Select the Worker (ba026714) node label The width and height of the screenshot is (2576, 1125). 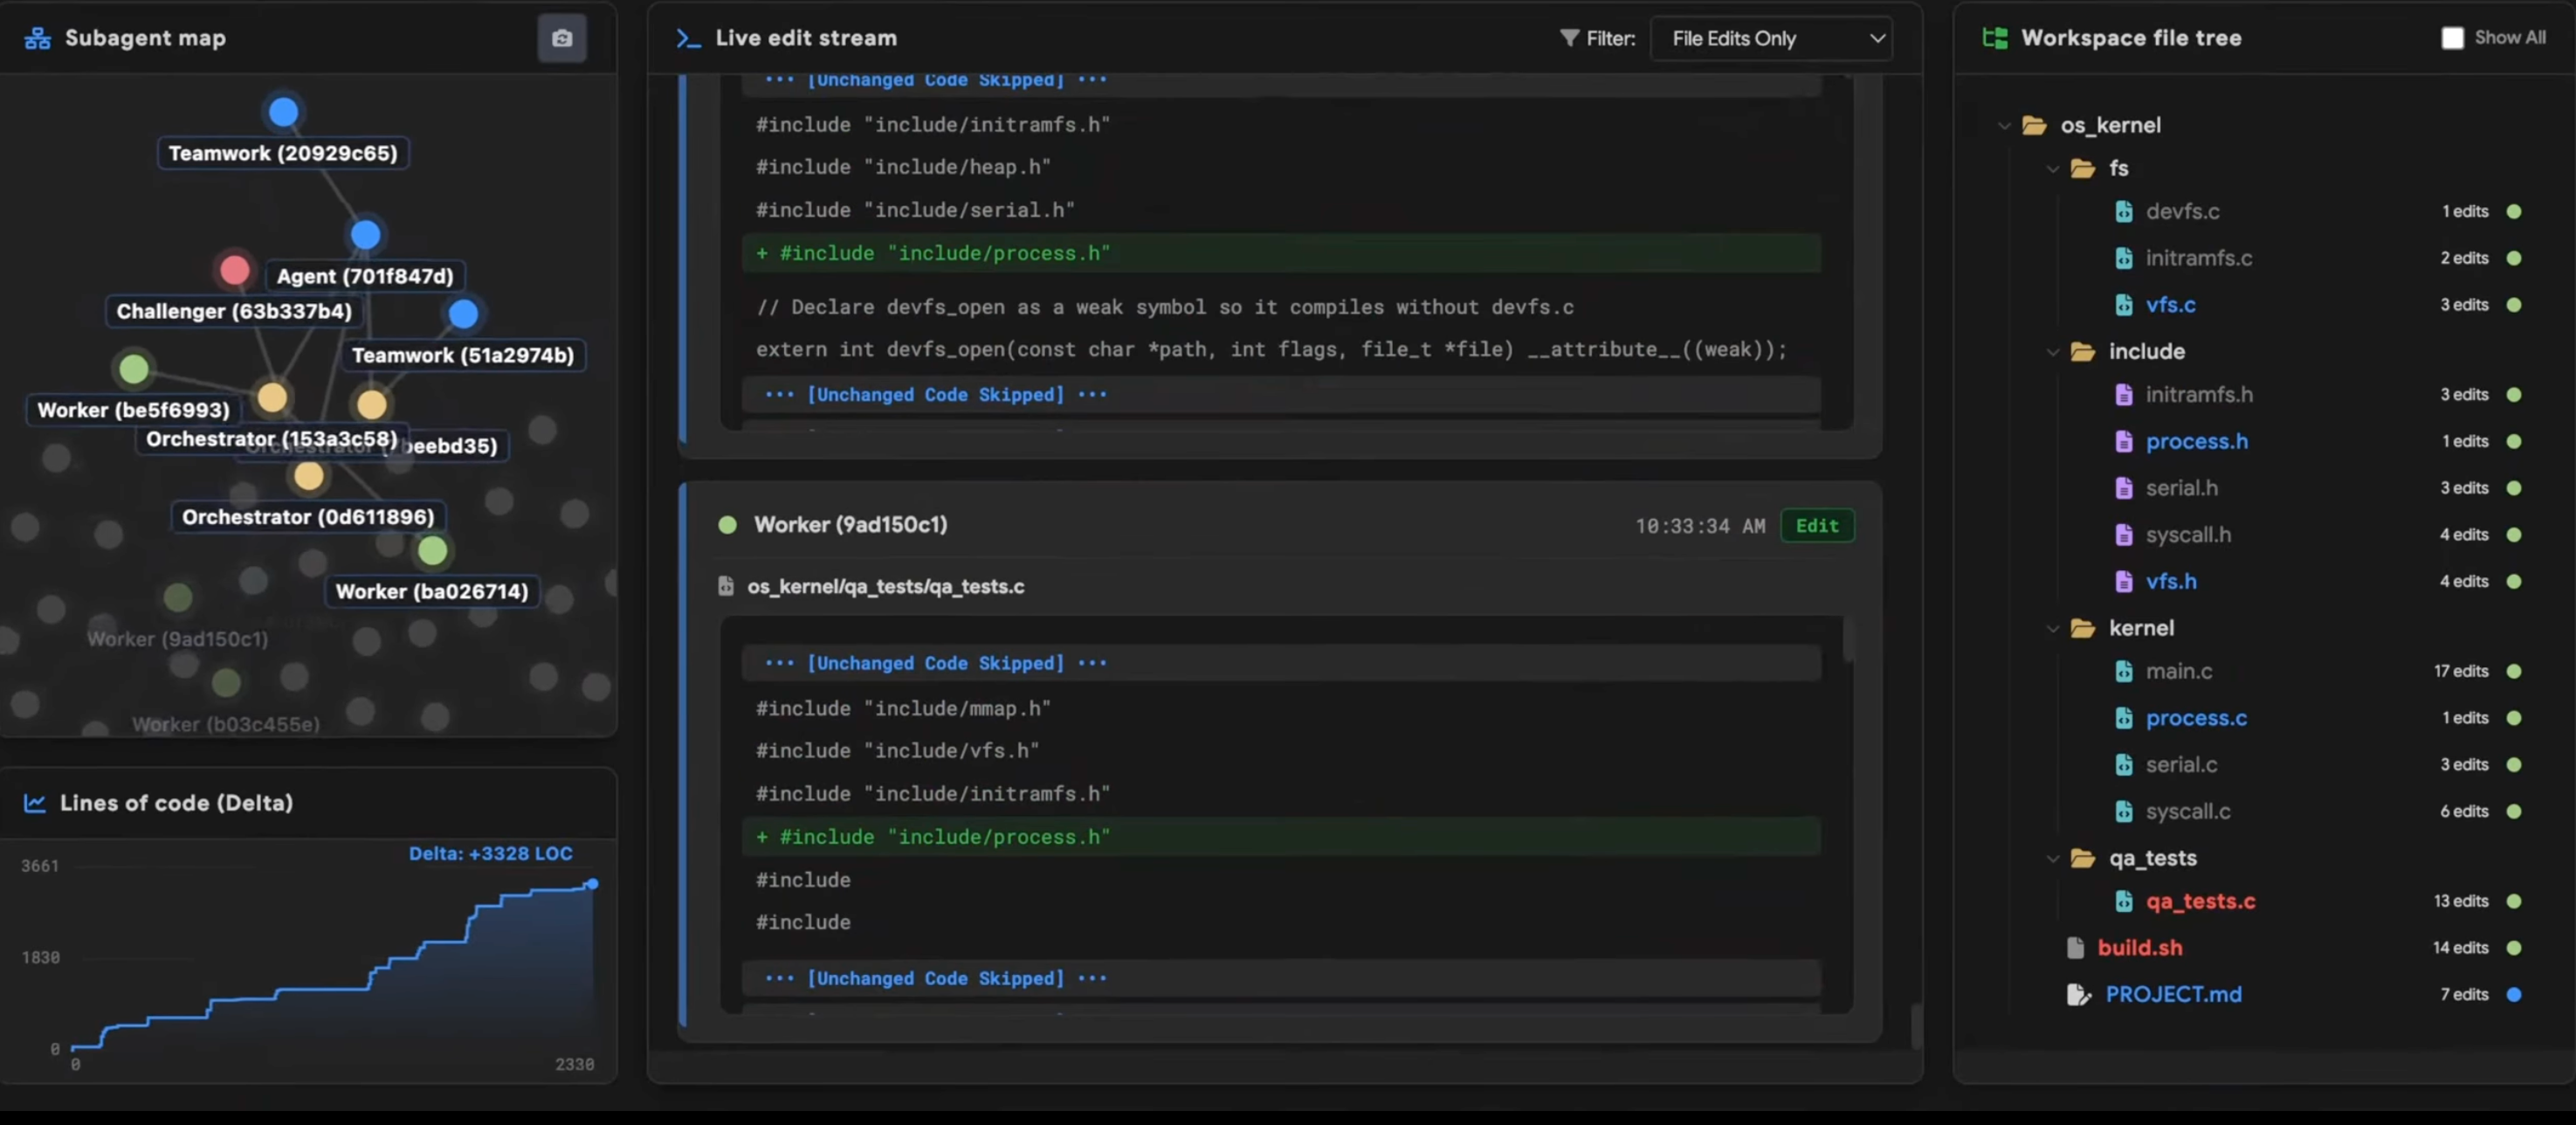[432, 591]
